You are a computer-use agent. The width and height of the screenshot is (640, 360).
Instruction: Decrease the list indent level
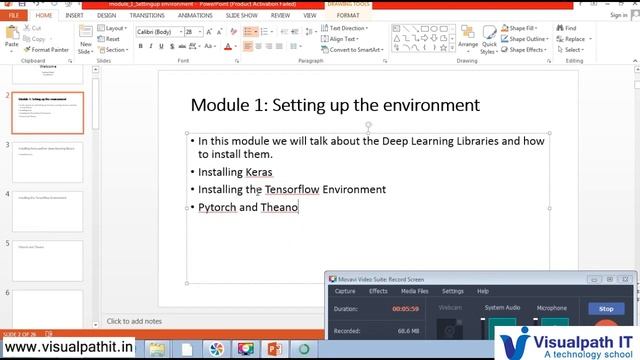click(x=284, y=32)
